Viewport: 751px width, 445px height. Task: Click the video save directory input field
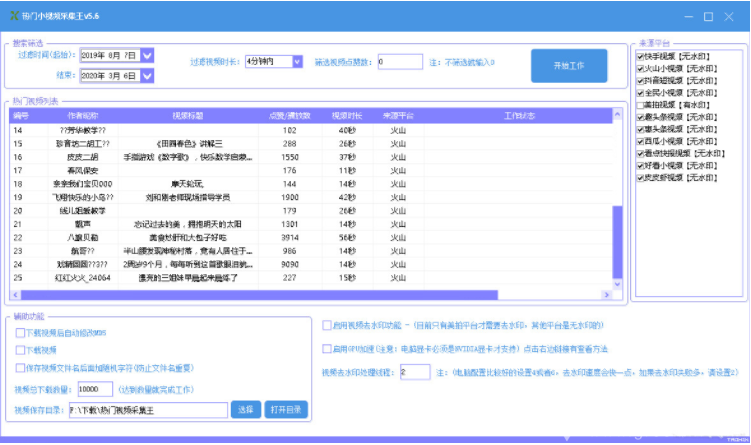(x=148, y=410)
